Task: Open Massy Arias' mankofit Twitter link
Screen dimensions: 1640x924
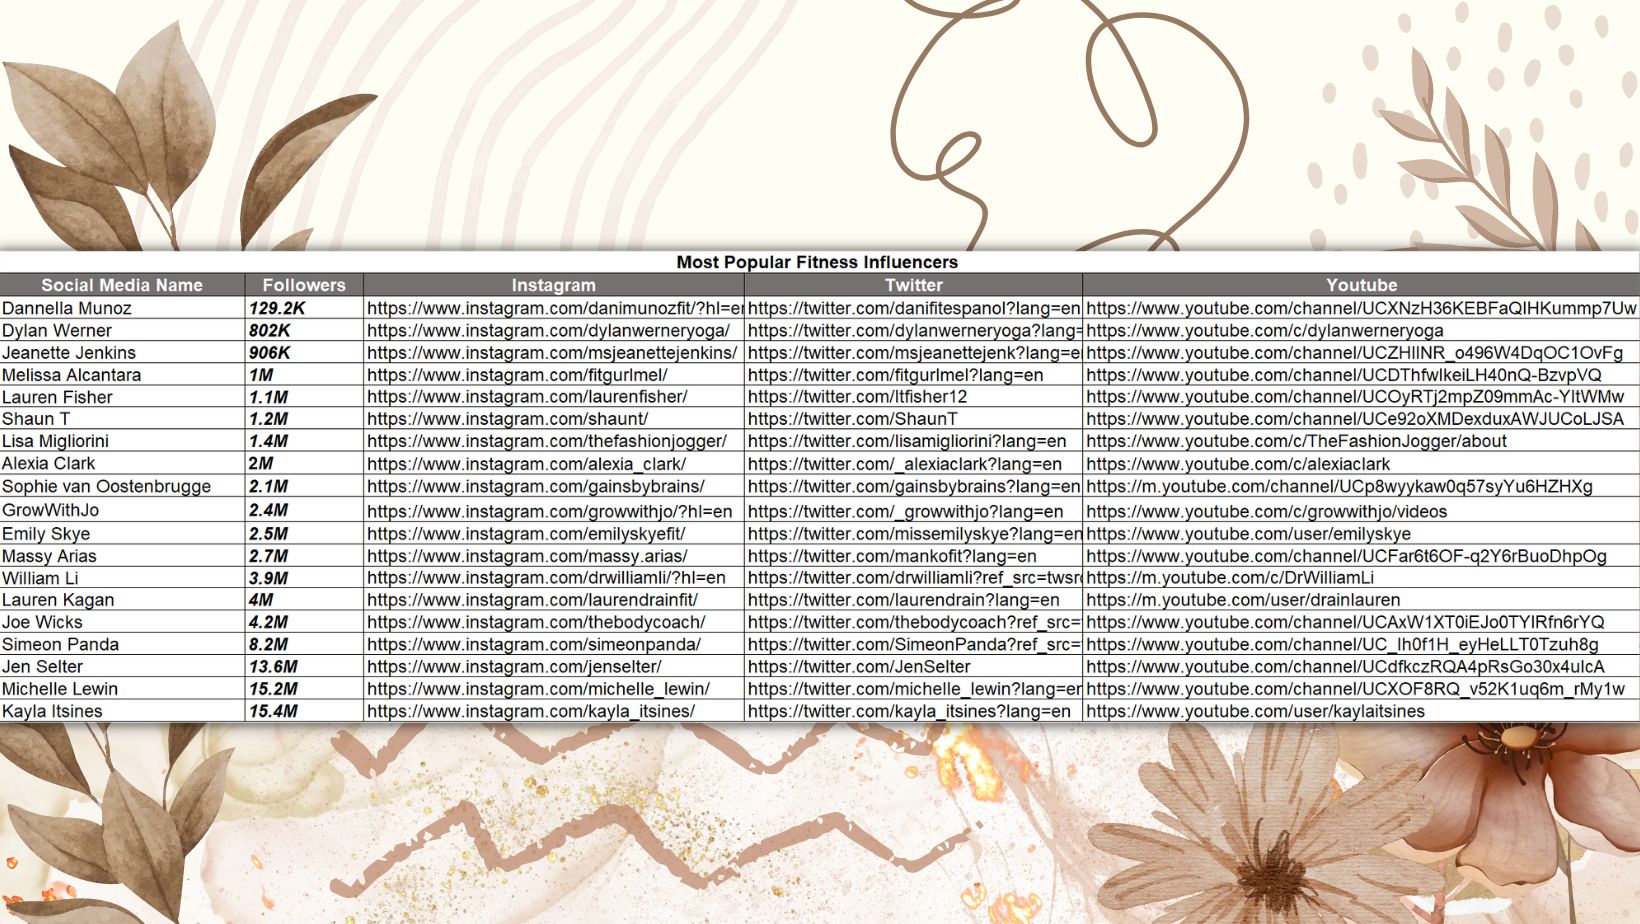Action: pos(892,556)
